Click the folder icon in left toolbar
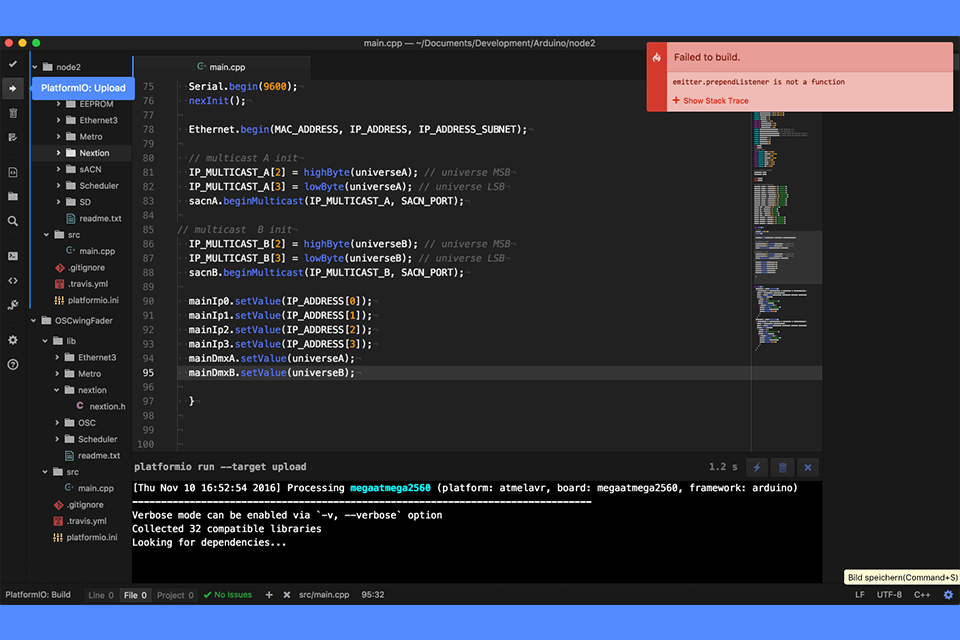The height and width of the screenshot is (640, 960). tap(13, 197)
